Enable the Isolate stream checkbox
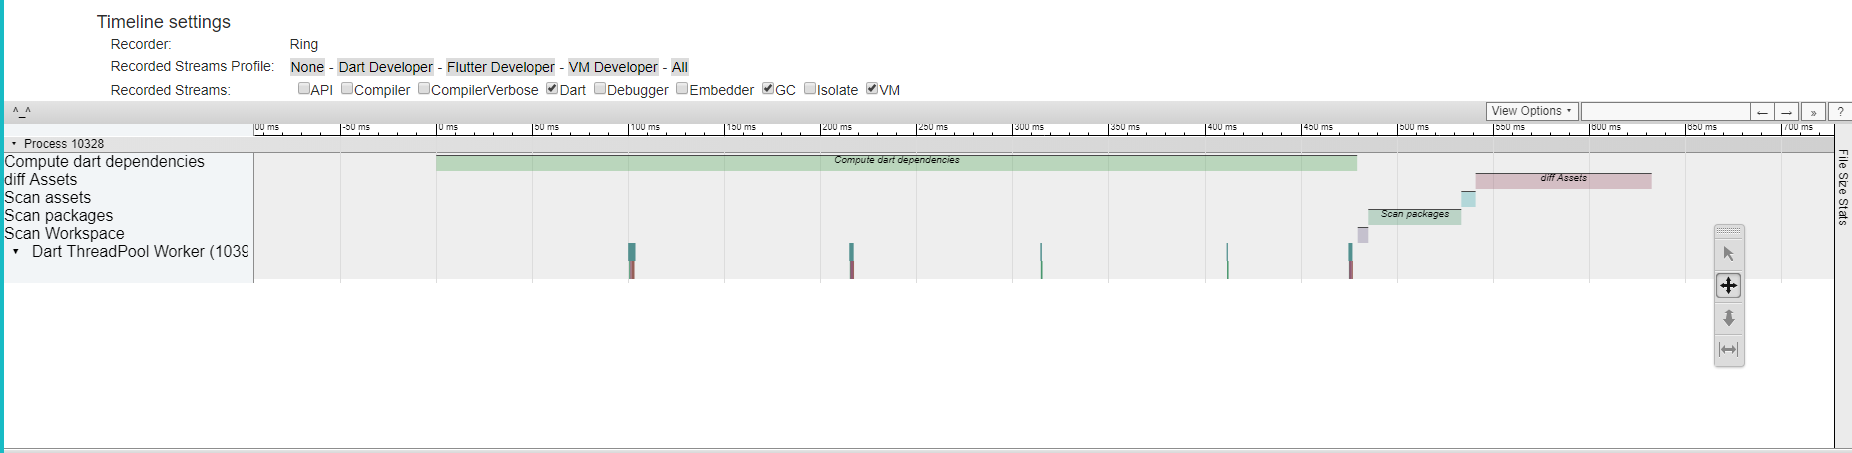 [810, 88]
